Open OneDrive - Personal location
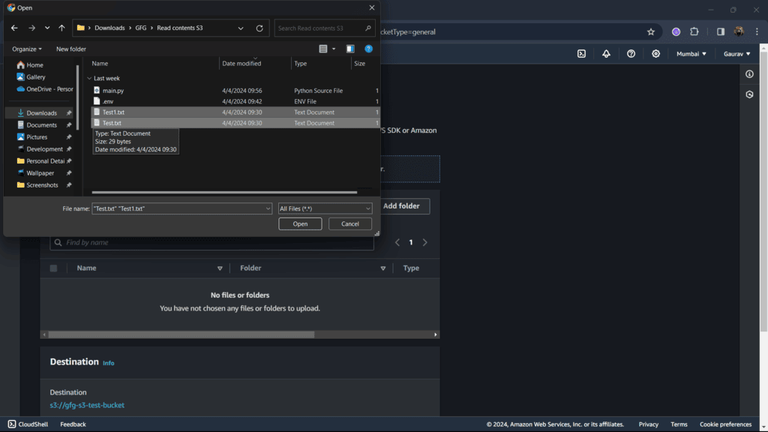Screen dimensions: 768x432 coord(45,89)
